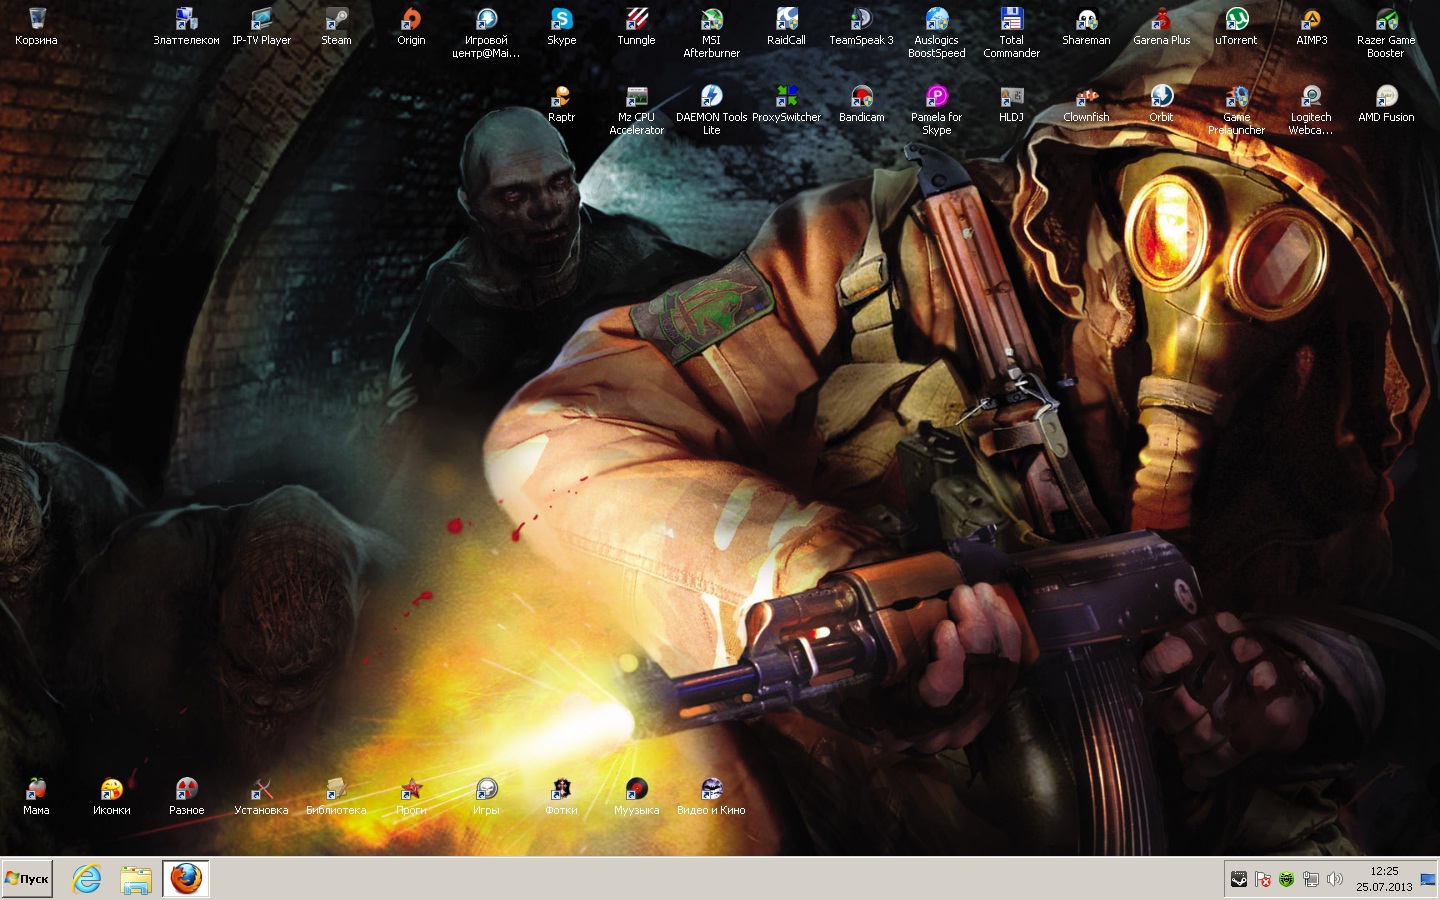Click the Show Desktop button
The image size is (1440, 900).
coord(1428,879)
